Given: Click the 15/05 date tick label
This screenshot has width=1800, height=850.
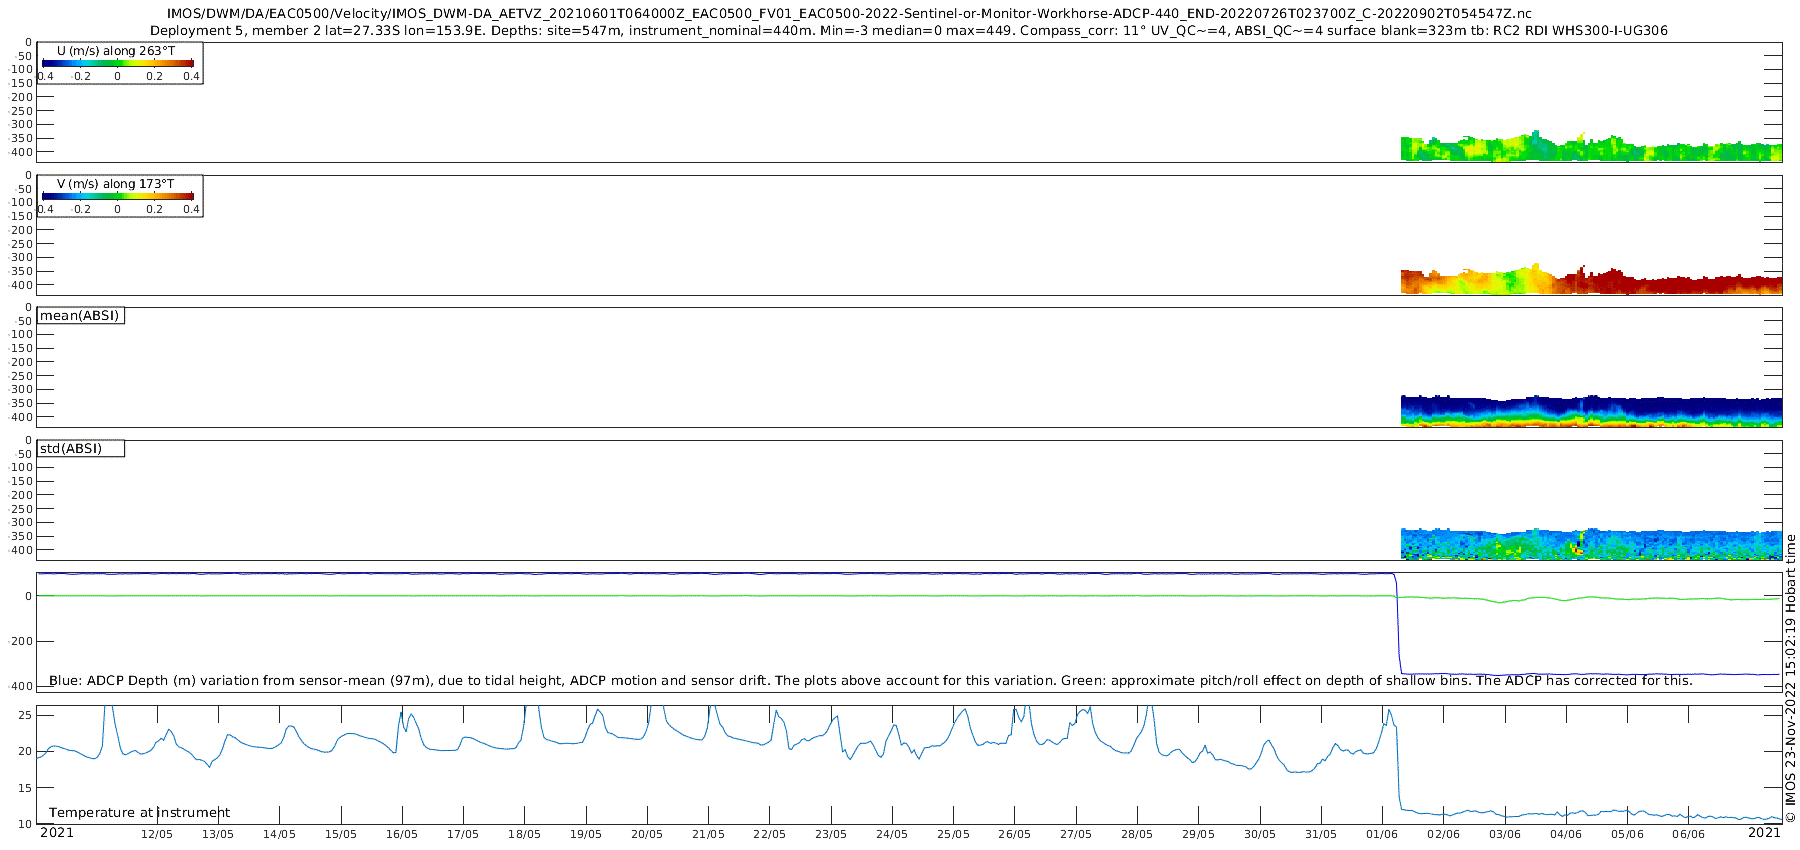Looking at the screenshot, I should 340,834.
